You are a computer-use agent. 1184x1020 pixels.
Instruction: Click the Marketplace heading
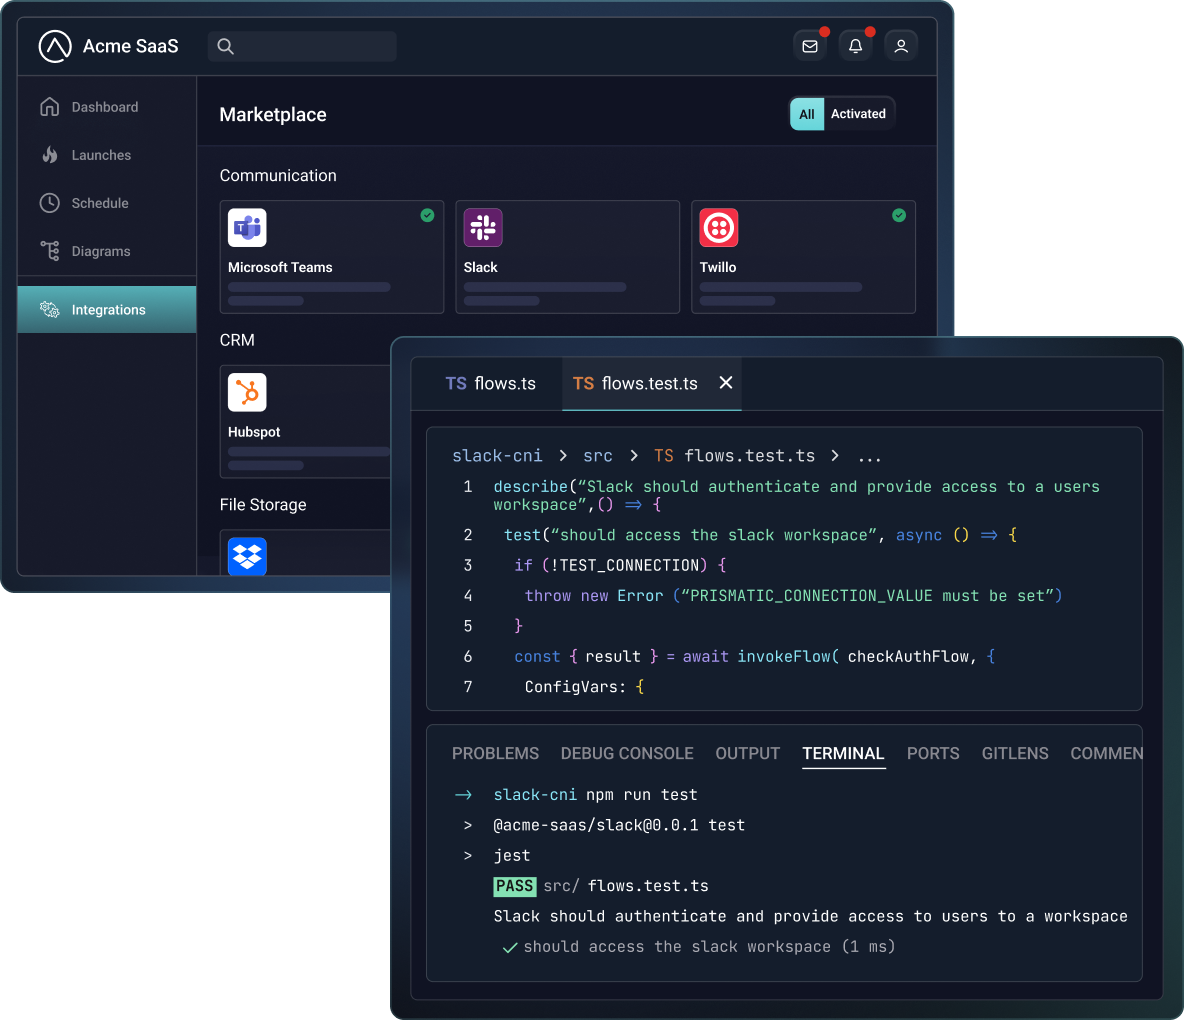273,115
